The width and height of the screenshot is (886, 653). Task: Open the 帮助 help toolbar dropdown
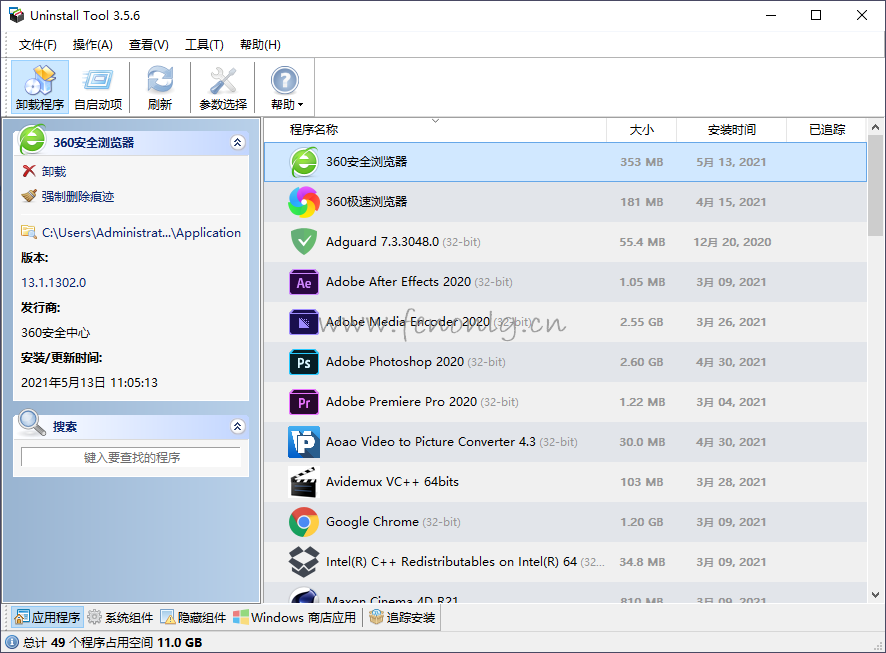point(286,87)
